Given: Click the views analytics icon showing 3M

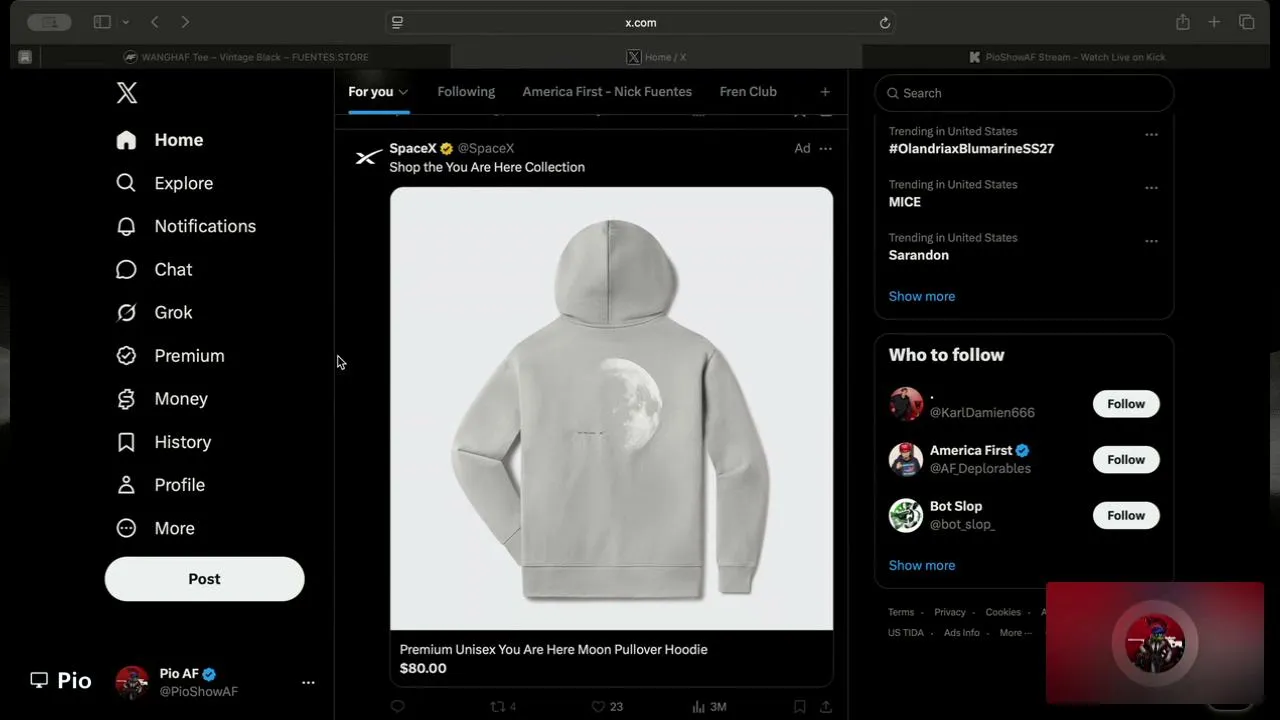Looking at the screenshot, I should click(x=698, y=706).
